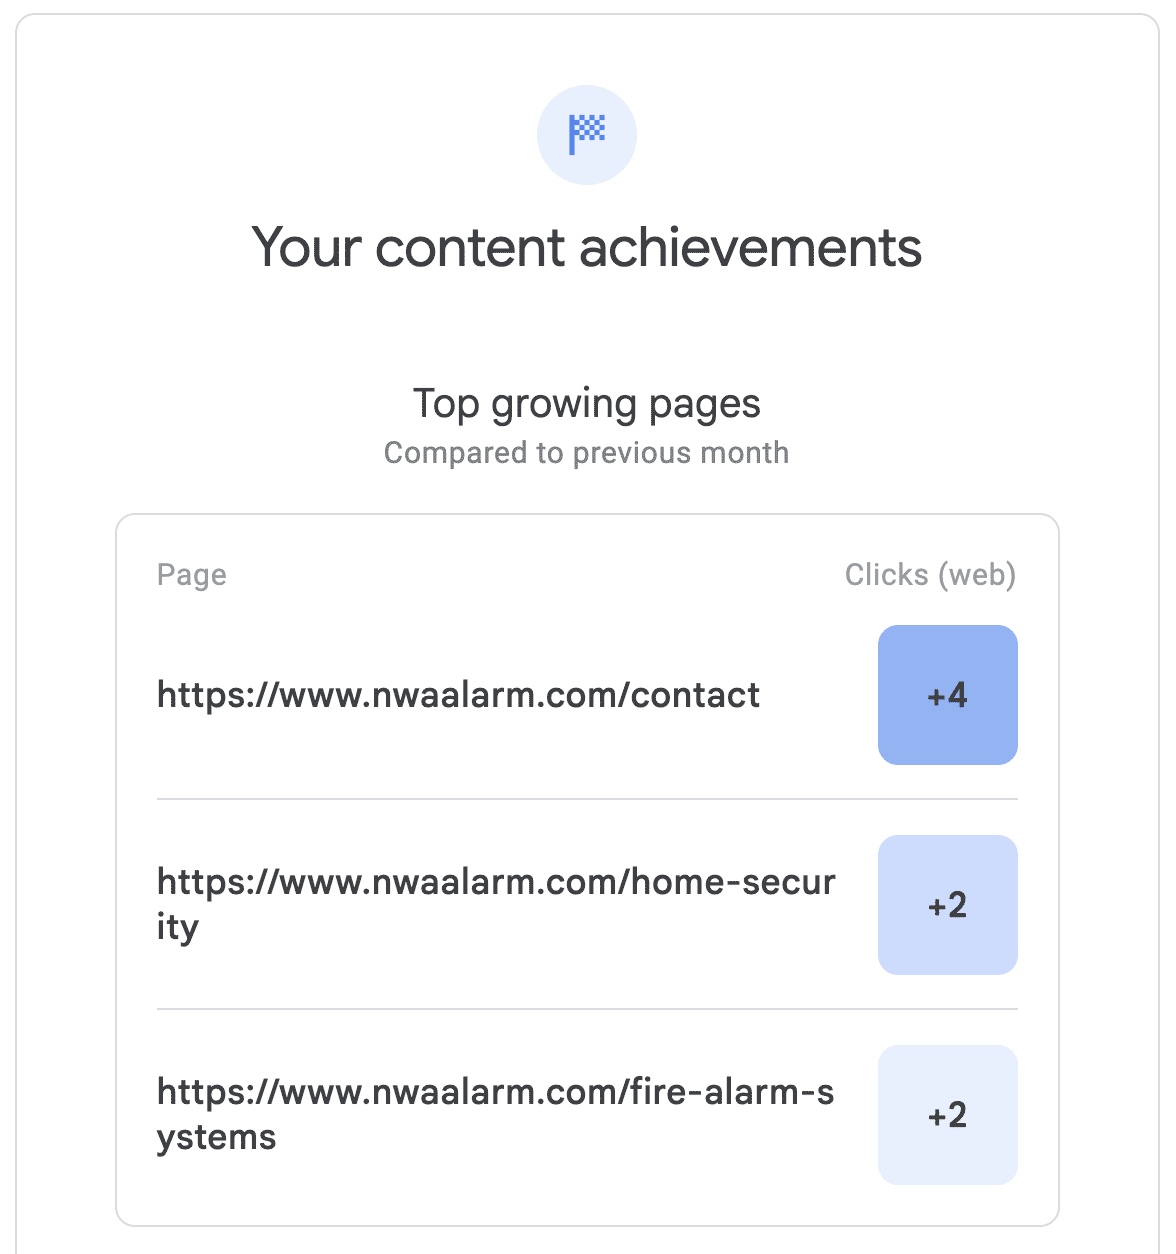1176x1254 pixels.
Task: Click the 'Your content achievements' heading
Action: pos(587,247)
